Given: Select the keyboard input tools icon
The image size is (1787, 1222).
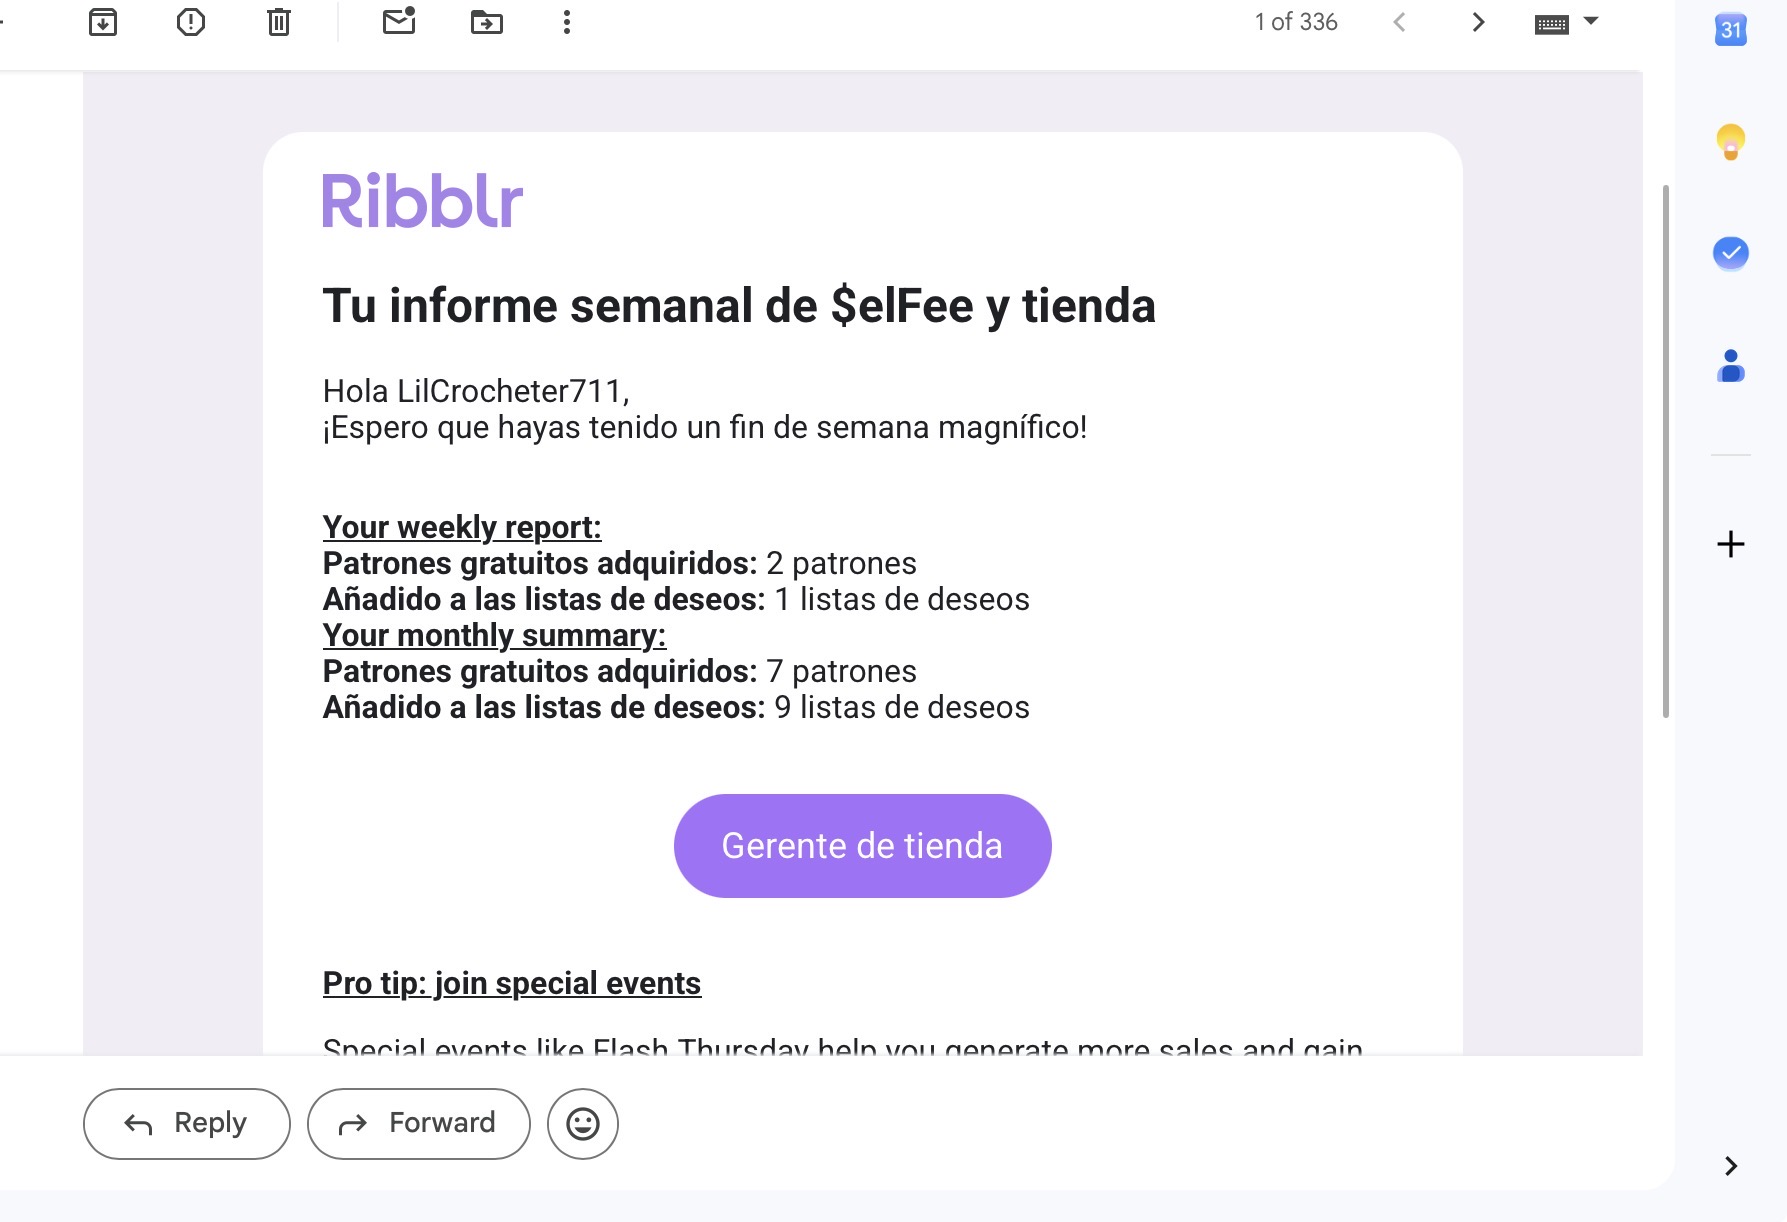Looking at the screenshot, I should [x=1552, y=24].
